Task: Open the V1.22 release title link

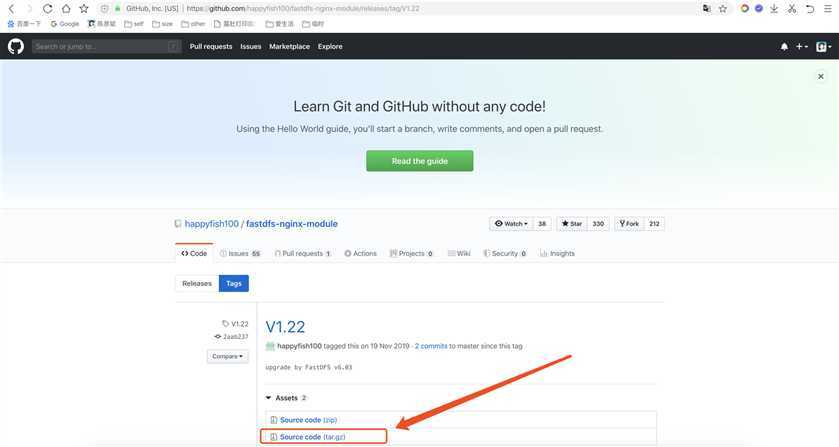Action: tap(285, 327)
